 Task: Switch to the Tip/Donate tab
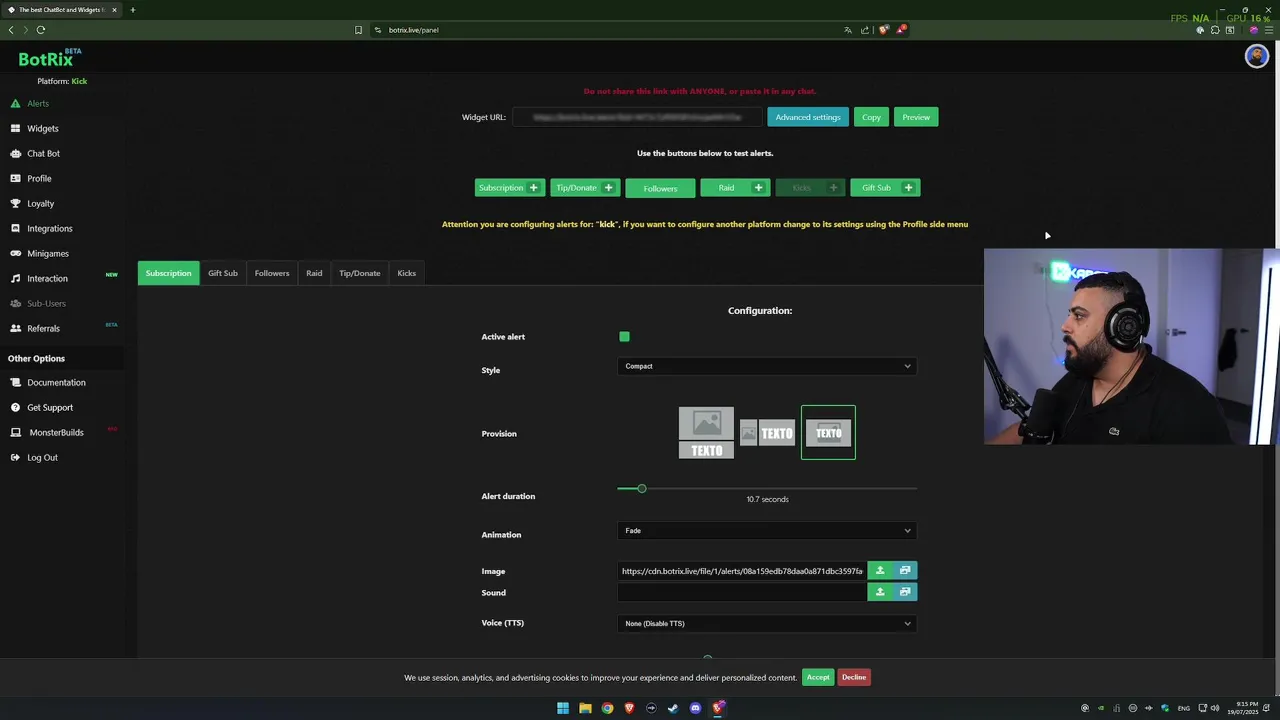360,273
